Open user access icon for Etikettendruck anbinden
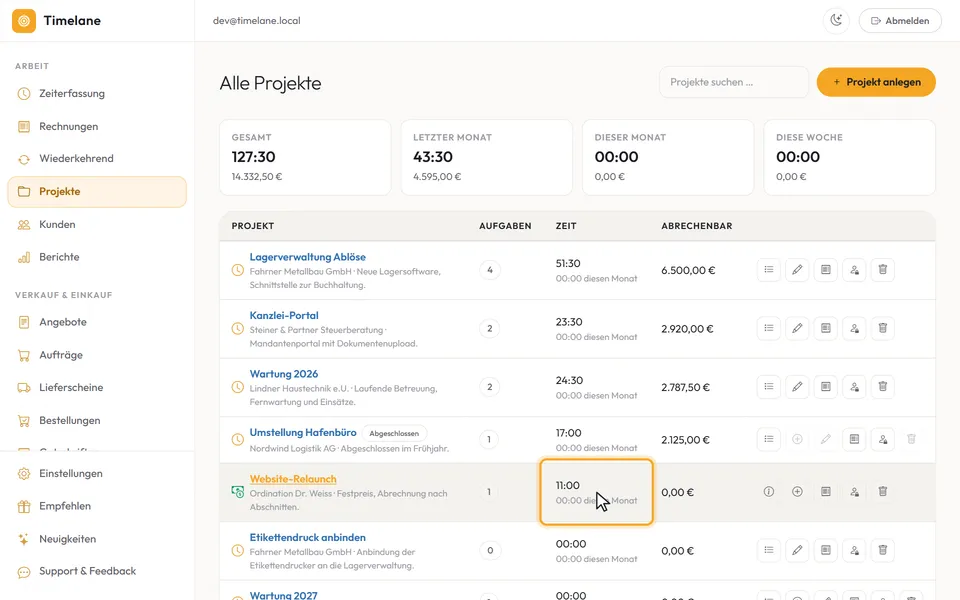 pos(854,550)
